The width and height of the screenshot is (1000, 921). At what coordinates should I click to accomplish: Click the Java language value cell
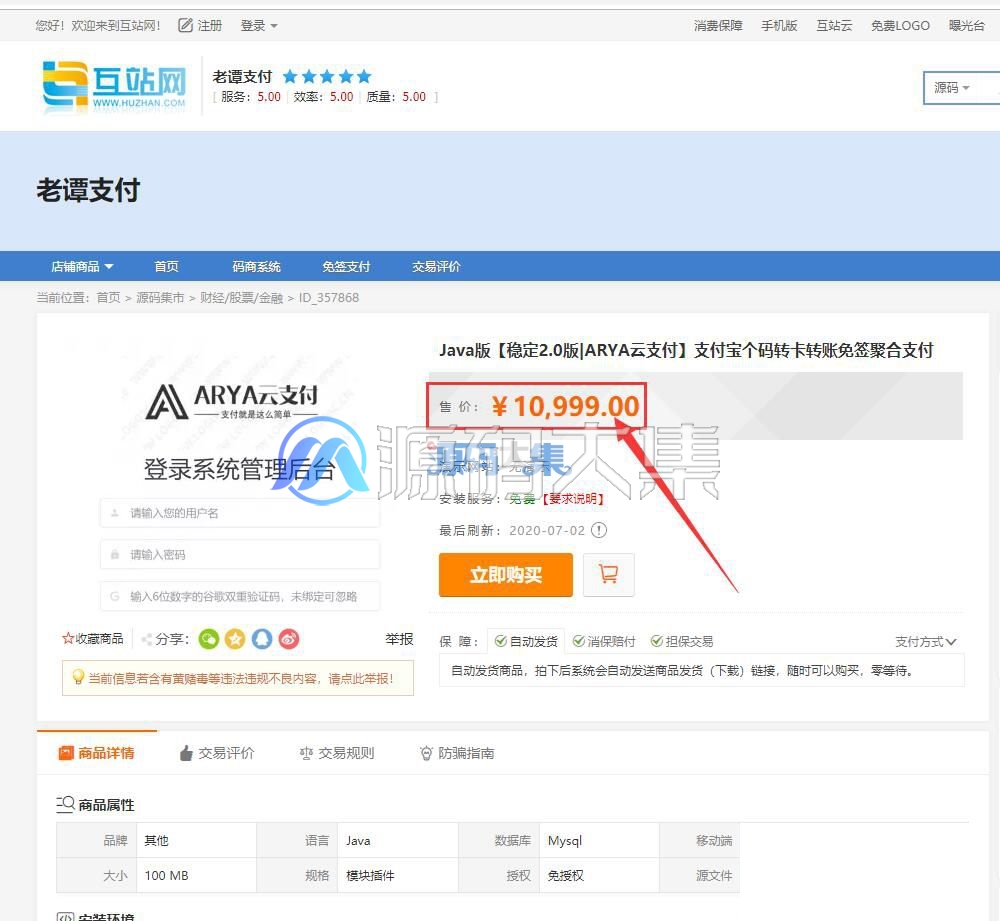pos(398,841)
